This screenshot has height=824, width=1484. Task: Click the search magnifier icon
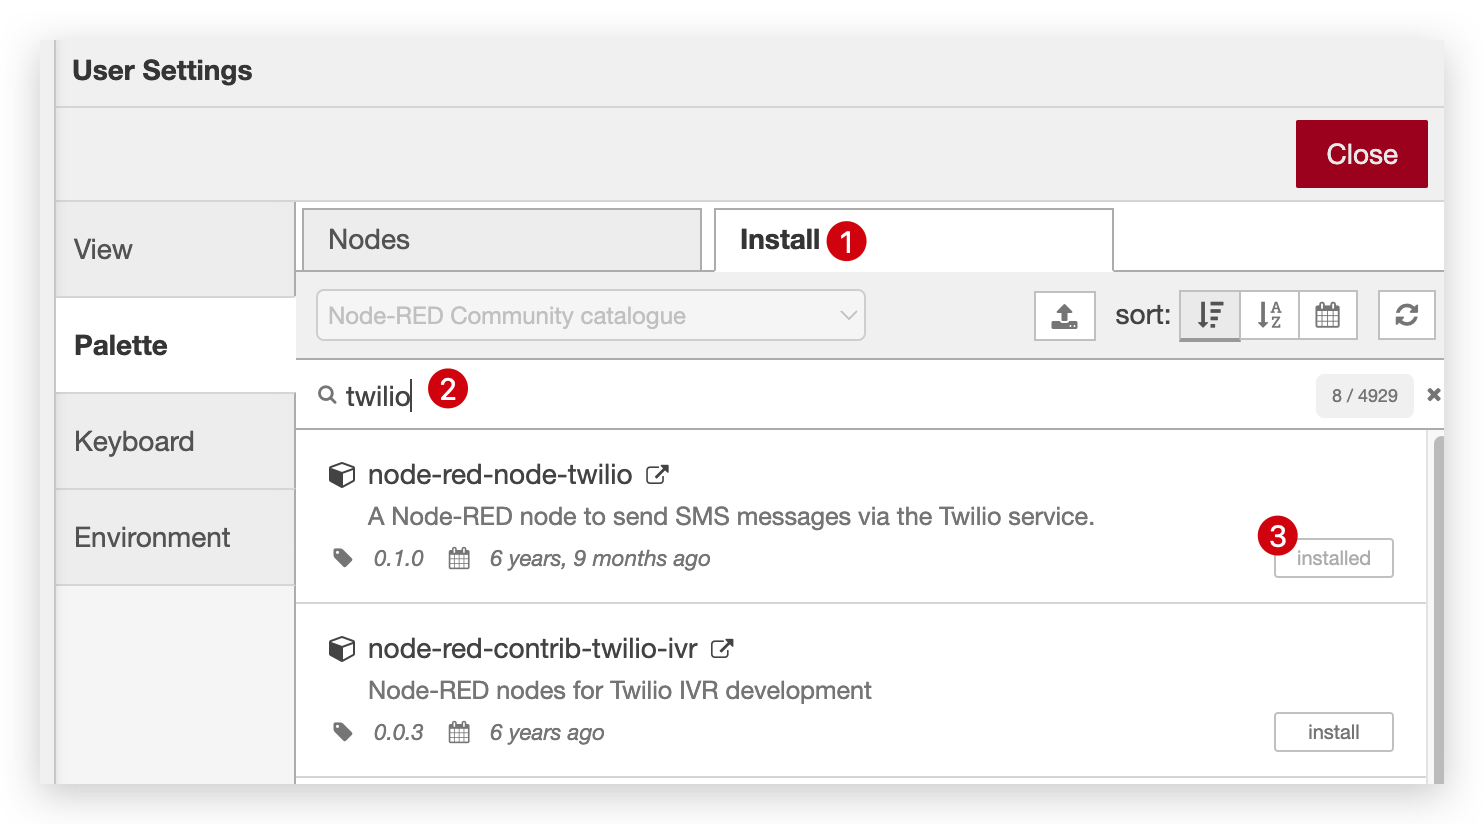click(x=327, y=395)
